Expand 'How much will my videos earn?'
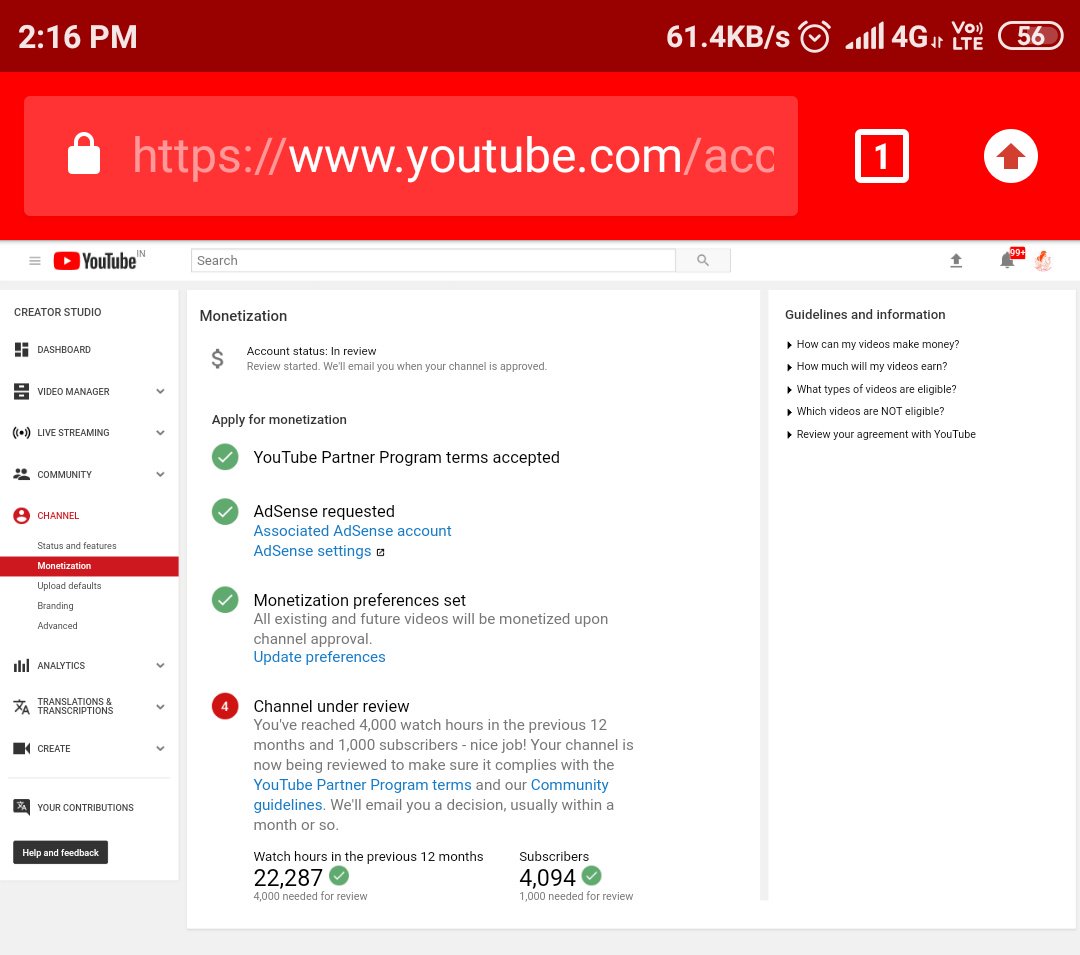The image size is (1080, 955). coord(867,366)
